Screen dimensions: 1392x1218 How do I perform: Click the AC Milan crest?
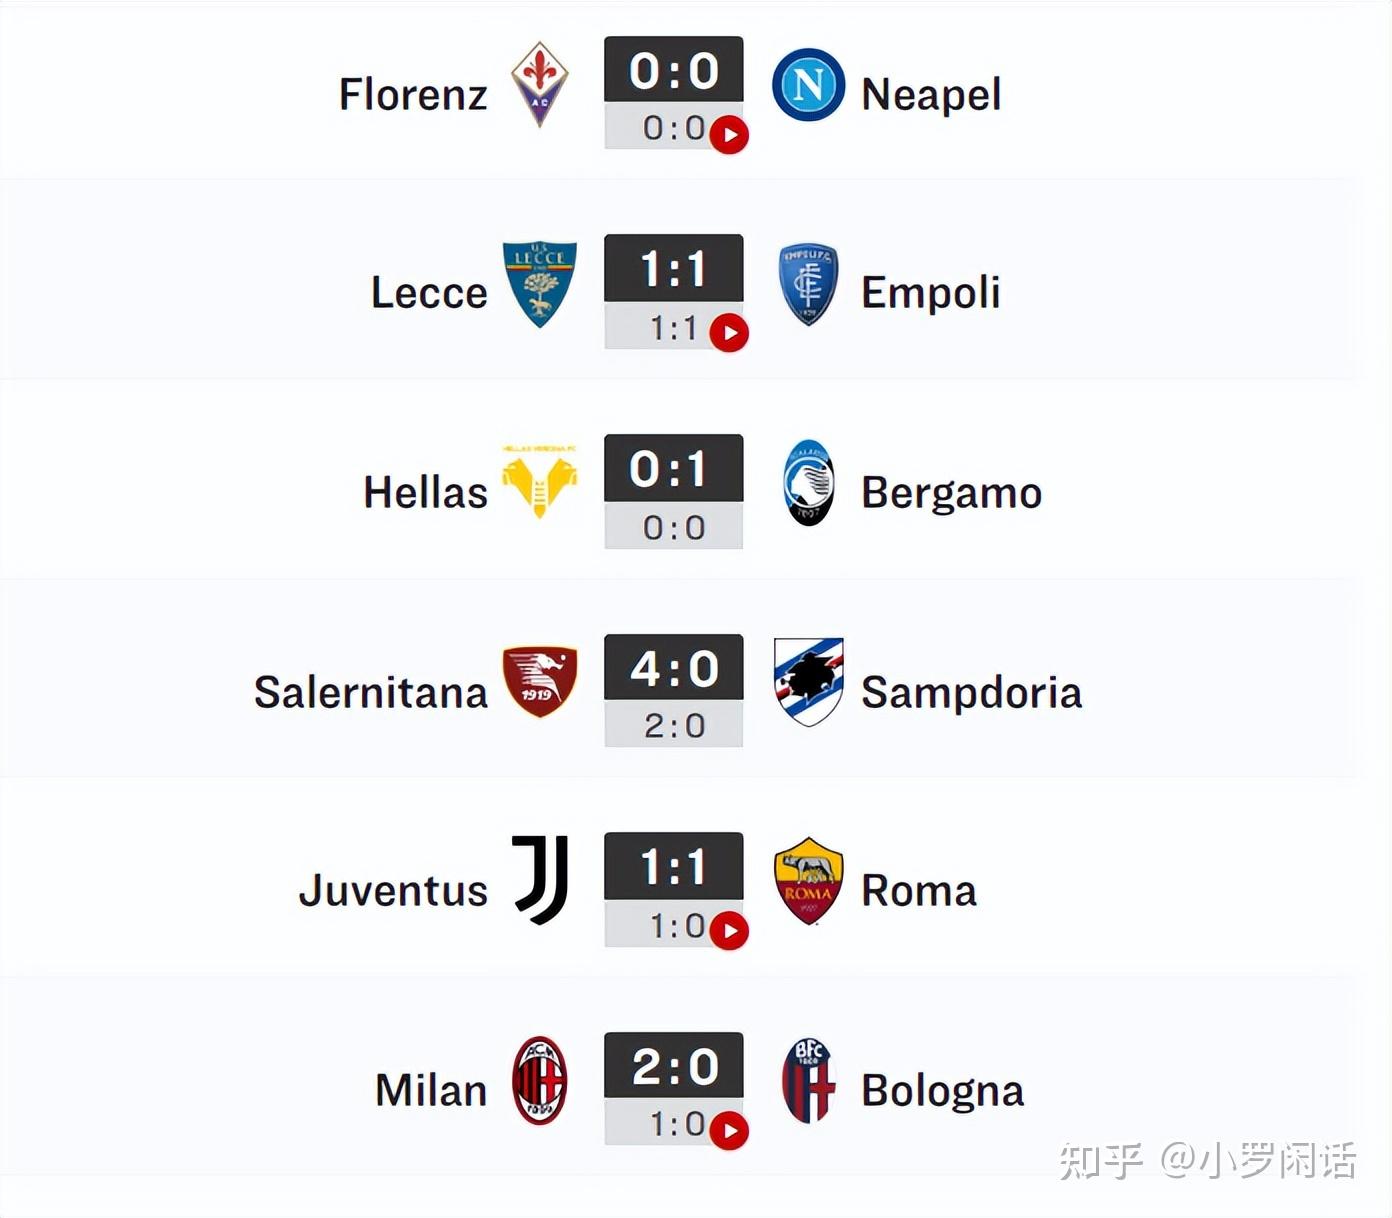pos(540,1080)
